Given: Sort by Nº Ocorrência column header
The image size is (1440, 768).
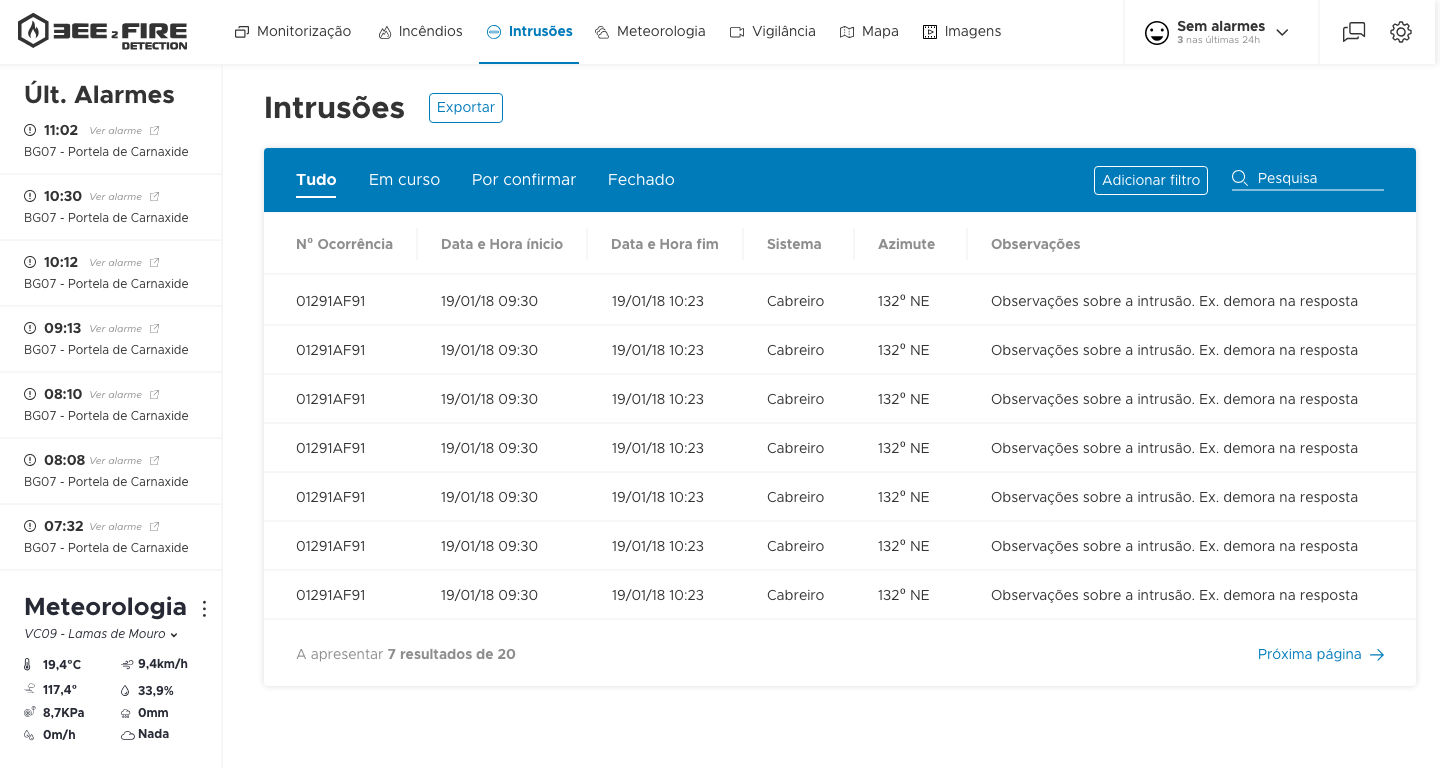Looking at the screenshot, I should coord(344,244).
